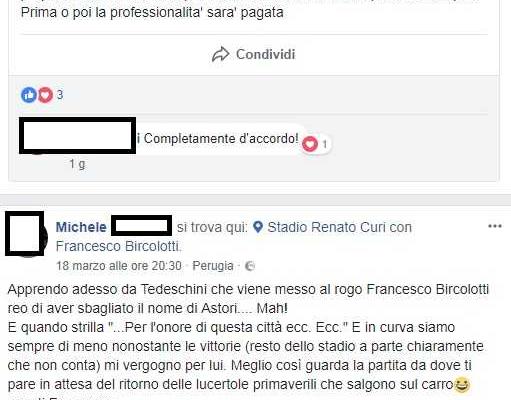
Task: Click the post author's redacted profile picture
Action: tap(25, 234)
